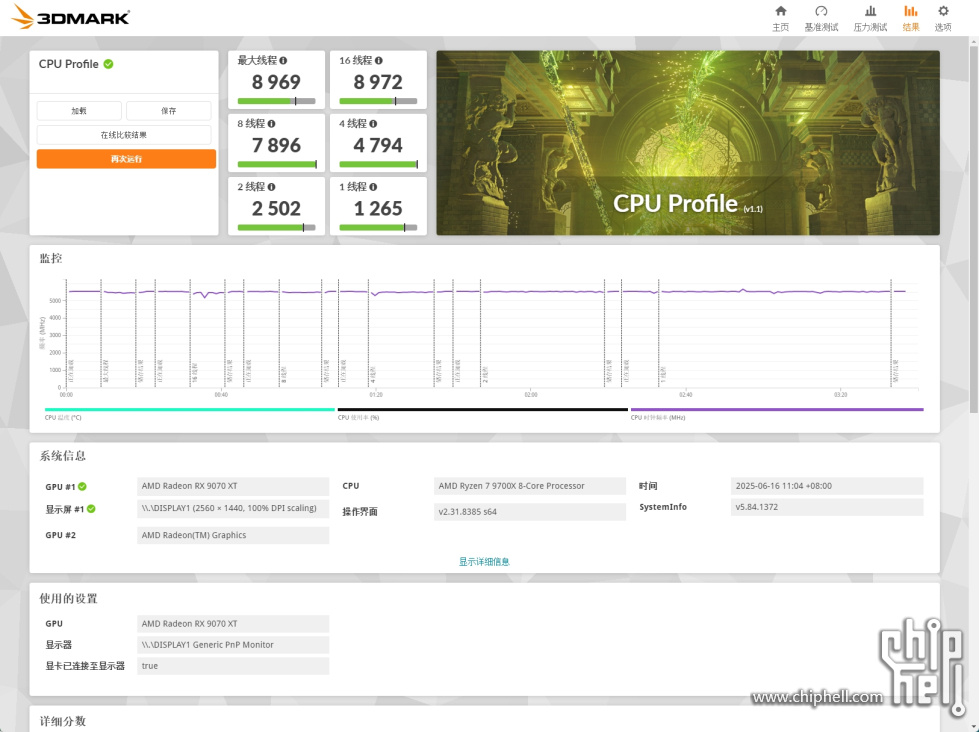Click the DISPLAY1 (2560 × 1440) resolution field
This screenshot has width=979, height=732.
point(233,508)
